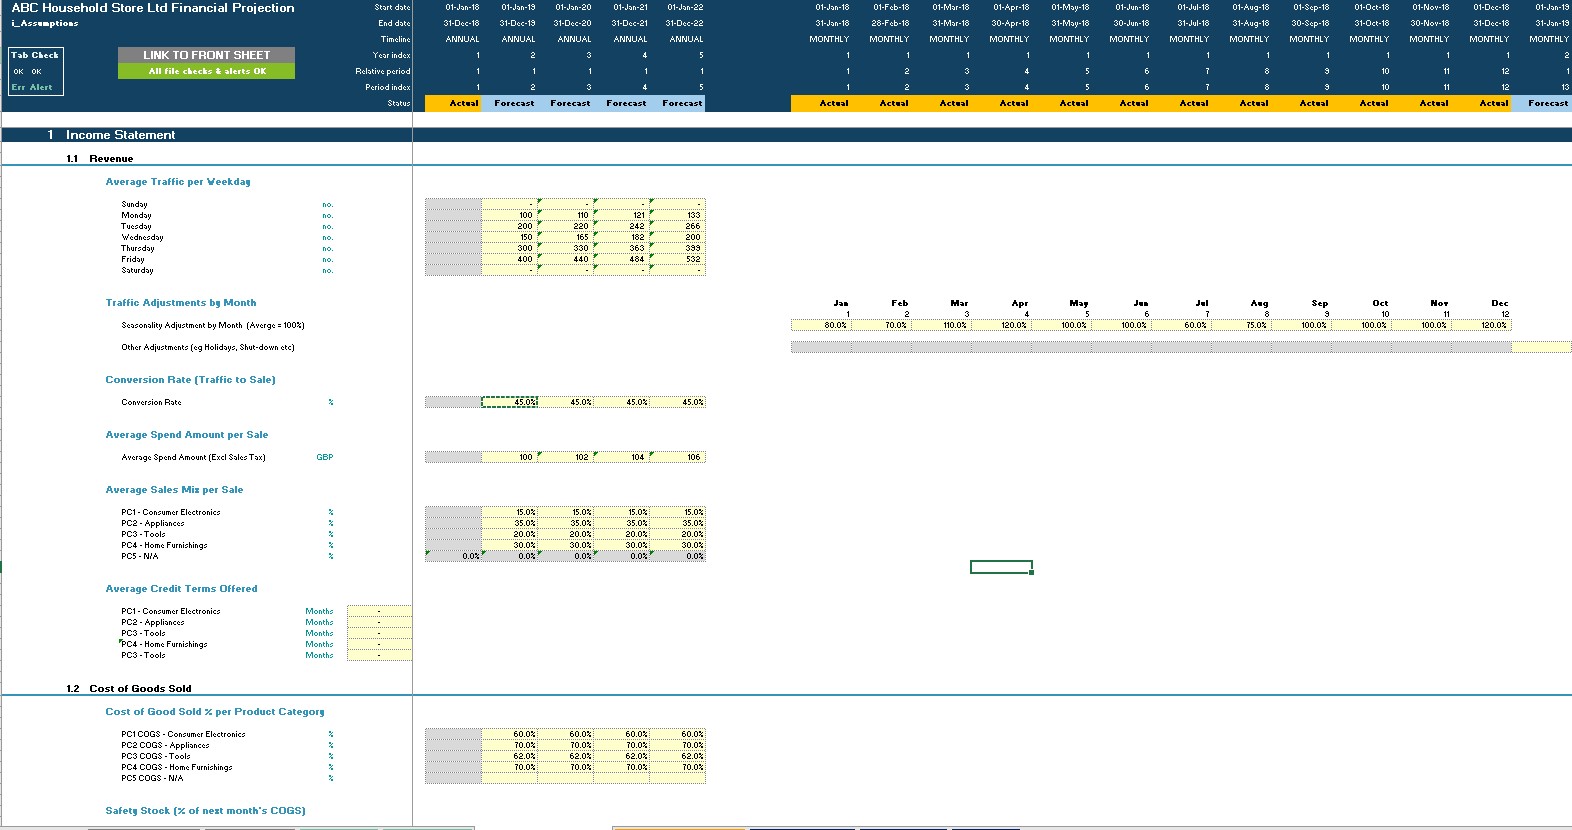This screenshot has height=830, width=1572.
Task: Click the Forecast status cell under 01-Jan-19 annual
Action: click(x=510, y=103)
